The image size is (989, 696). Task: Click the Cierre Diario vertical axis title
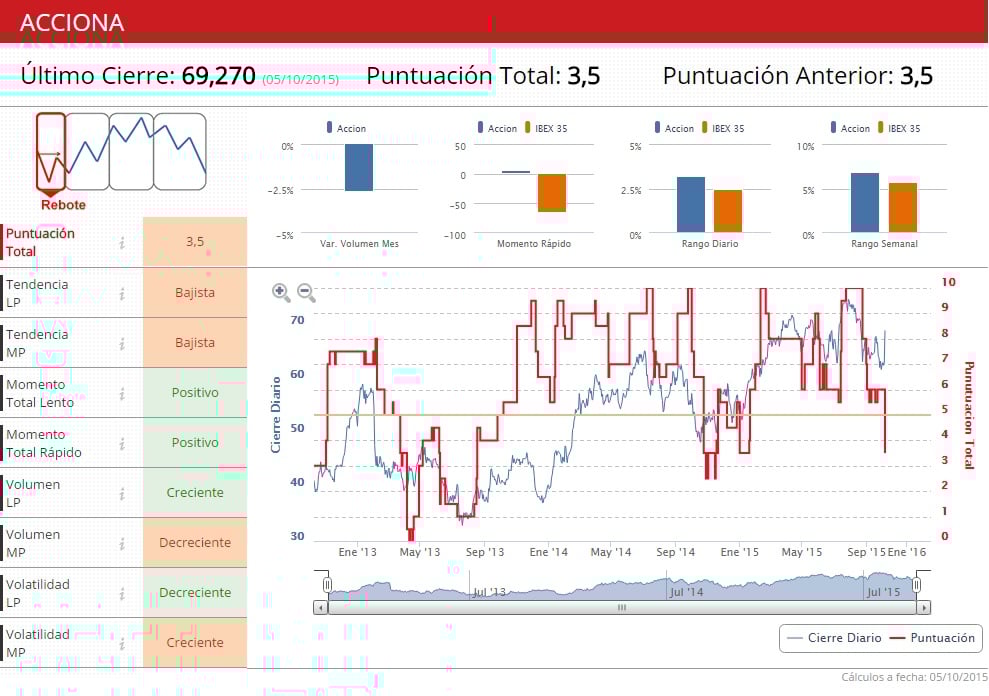276,415
